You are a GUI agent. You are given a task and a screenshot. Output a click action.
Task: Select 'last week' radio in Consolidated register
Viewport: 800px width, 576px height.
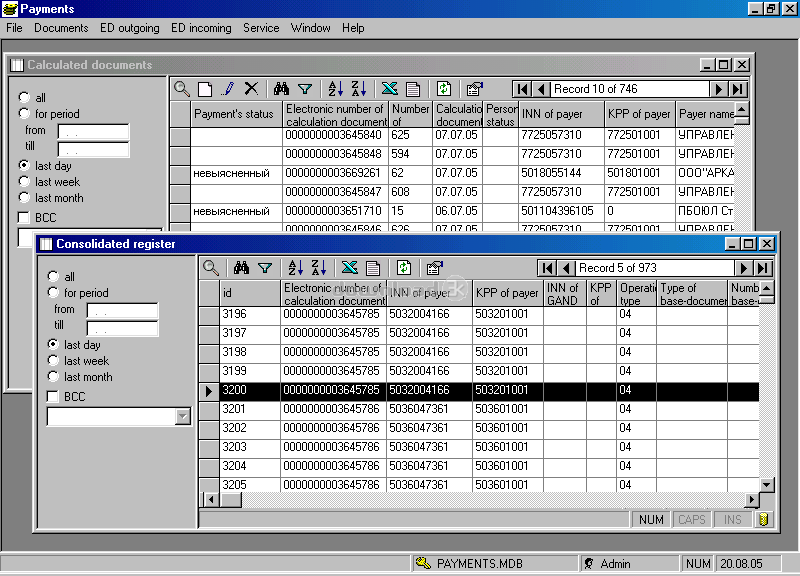[x=53, y=360]
